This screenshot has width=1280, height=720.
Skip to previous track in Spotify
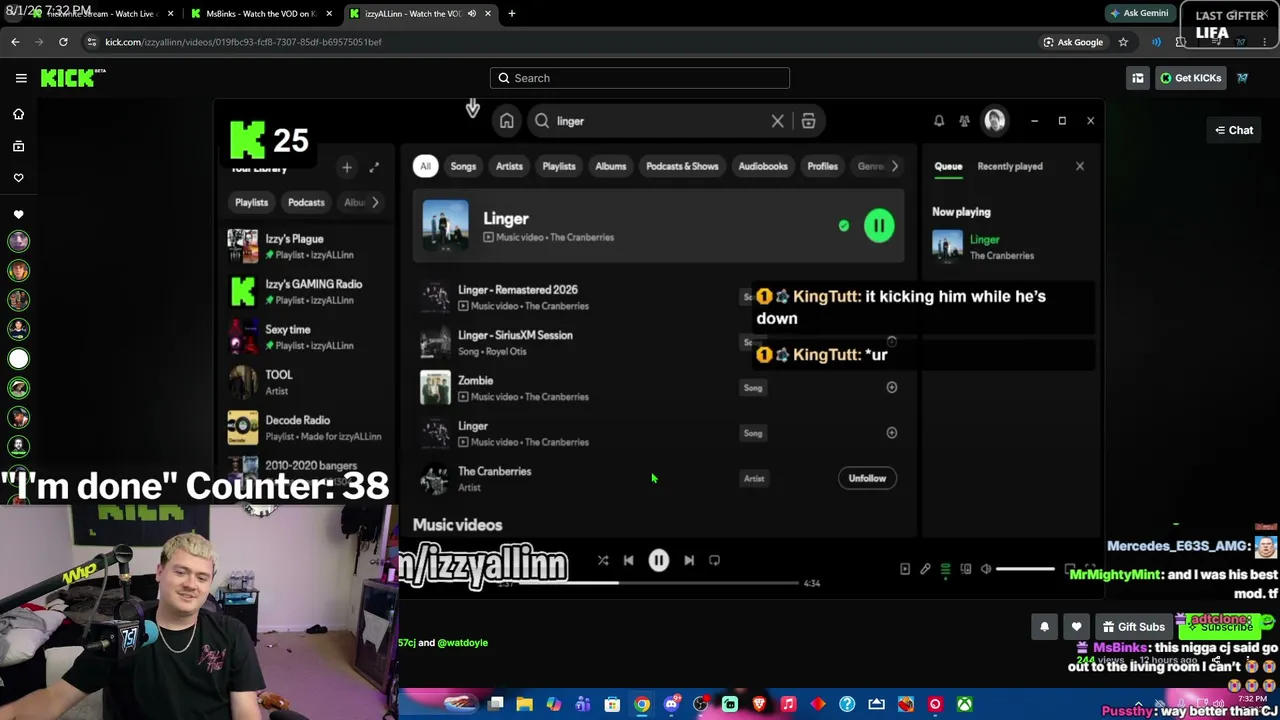tap(628, 561)
